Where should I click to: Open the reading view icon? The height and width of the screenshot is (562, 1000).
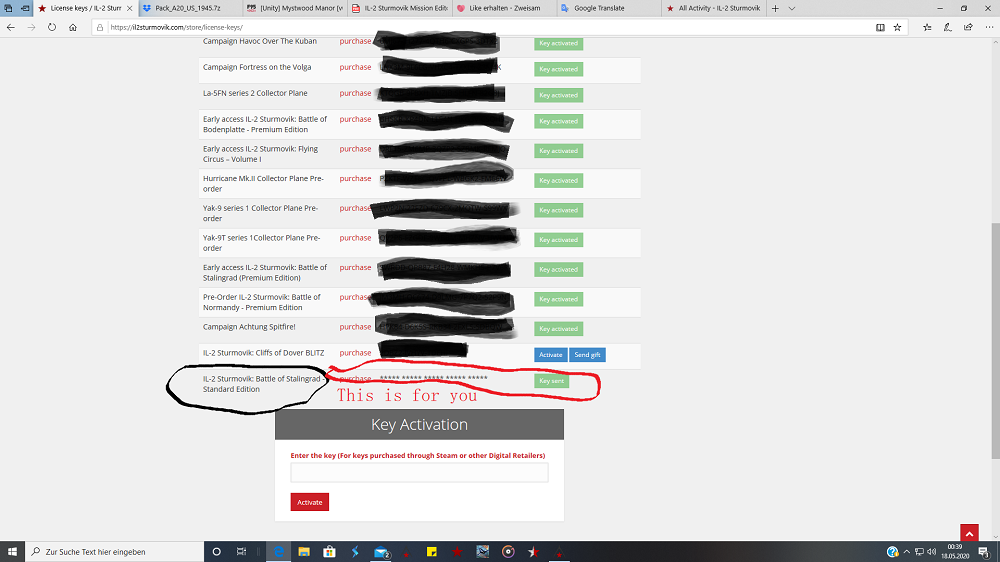880,27
